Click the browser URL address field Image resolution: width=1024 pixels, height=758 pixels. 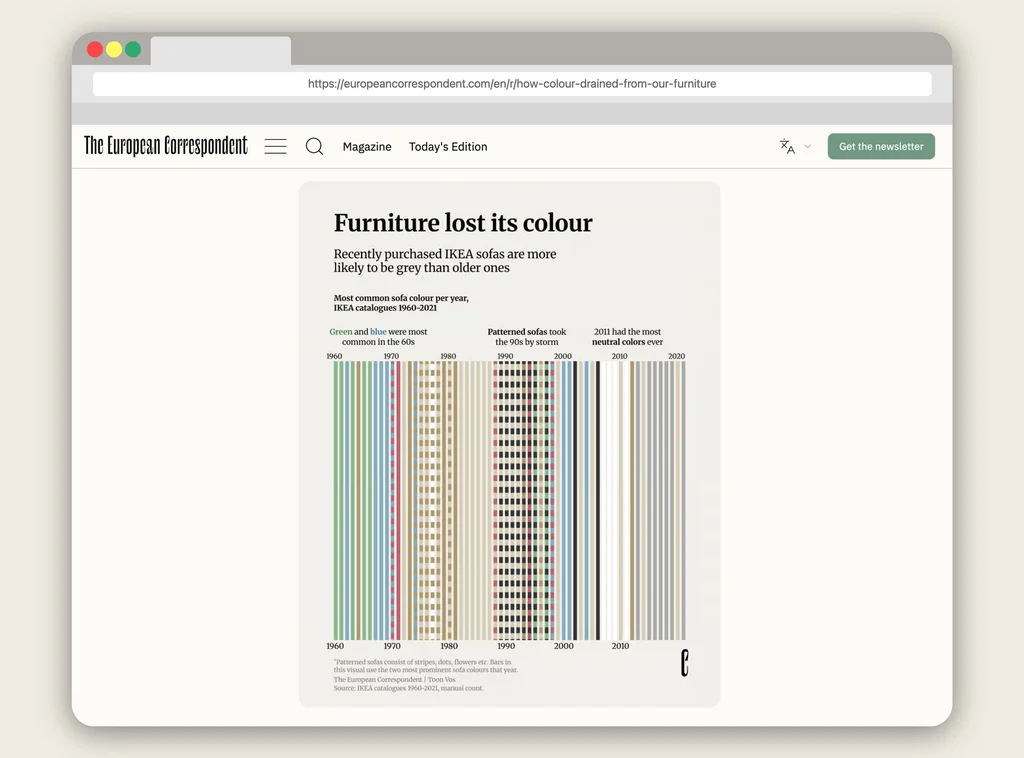point(512,84)
